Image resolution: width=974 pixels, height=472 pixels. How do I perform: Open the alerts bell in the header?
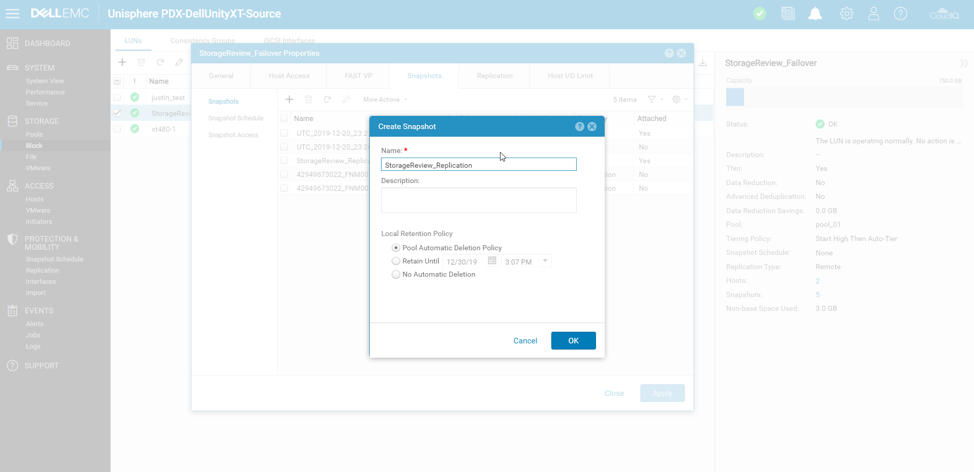point(815,14)
